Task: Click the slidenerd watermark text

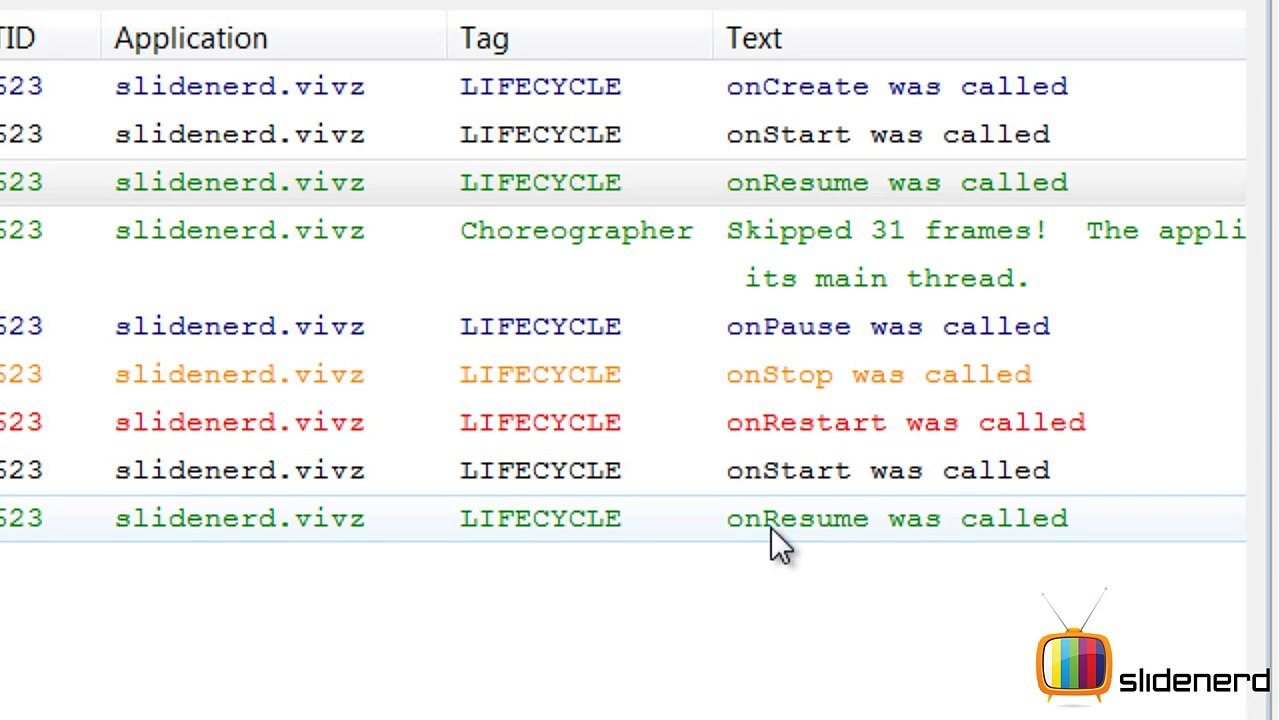Action: [x=1194, y=681]
